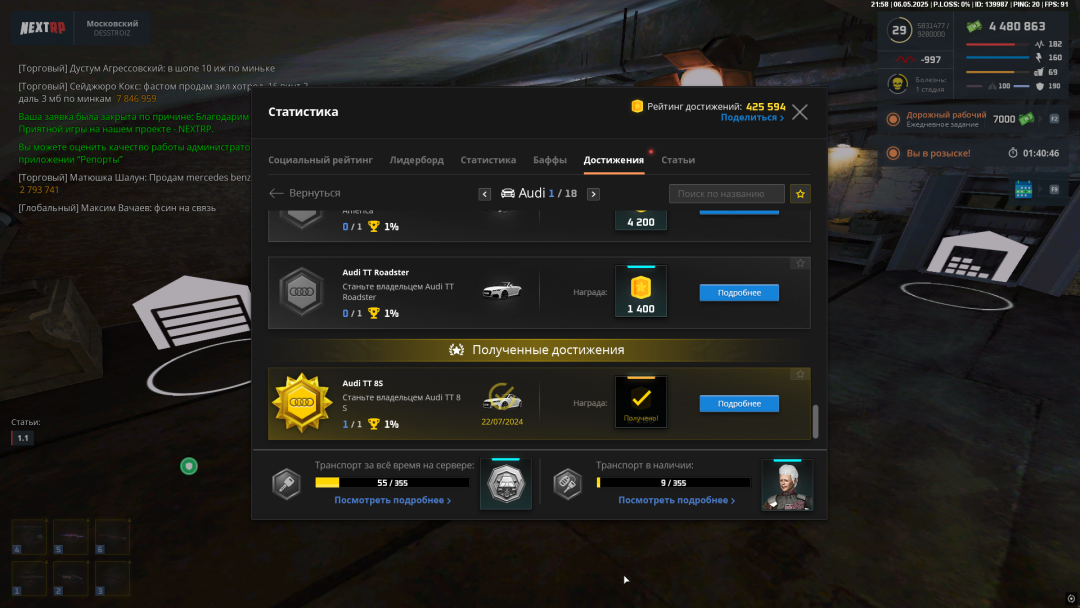1080x608 pixels.
Task: Click the armor shield icon beside 190
Action: tap(1039, 86)
